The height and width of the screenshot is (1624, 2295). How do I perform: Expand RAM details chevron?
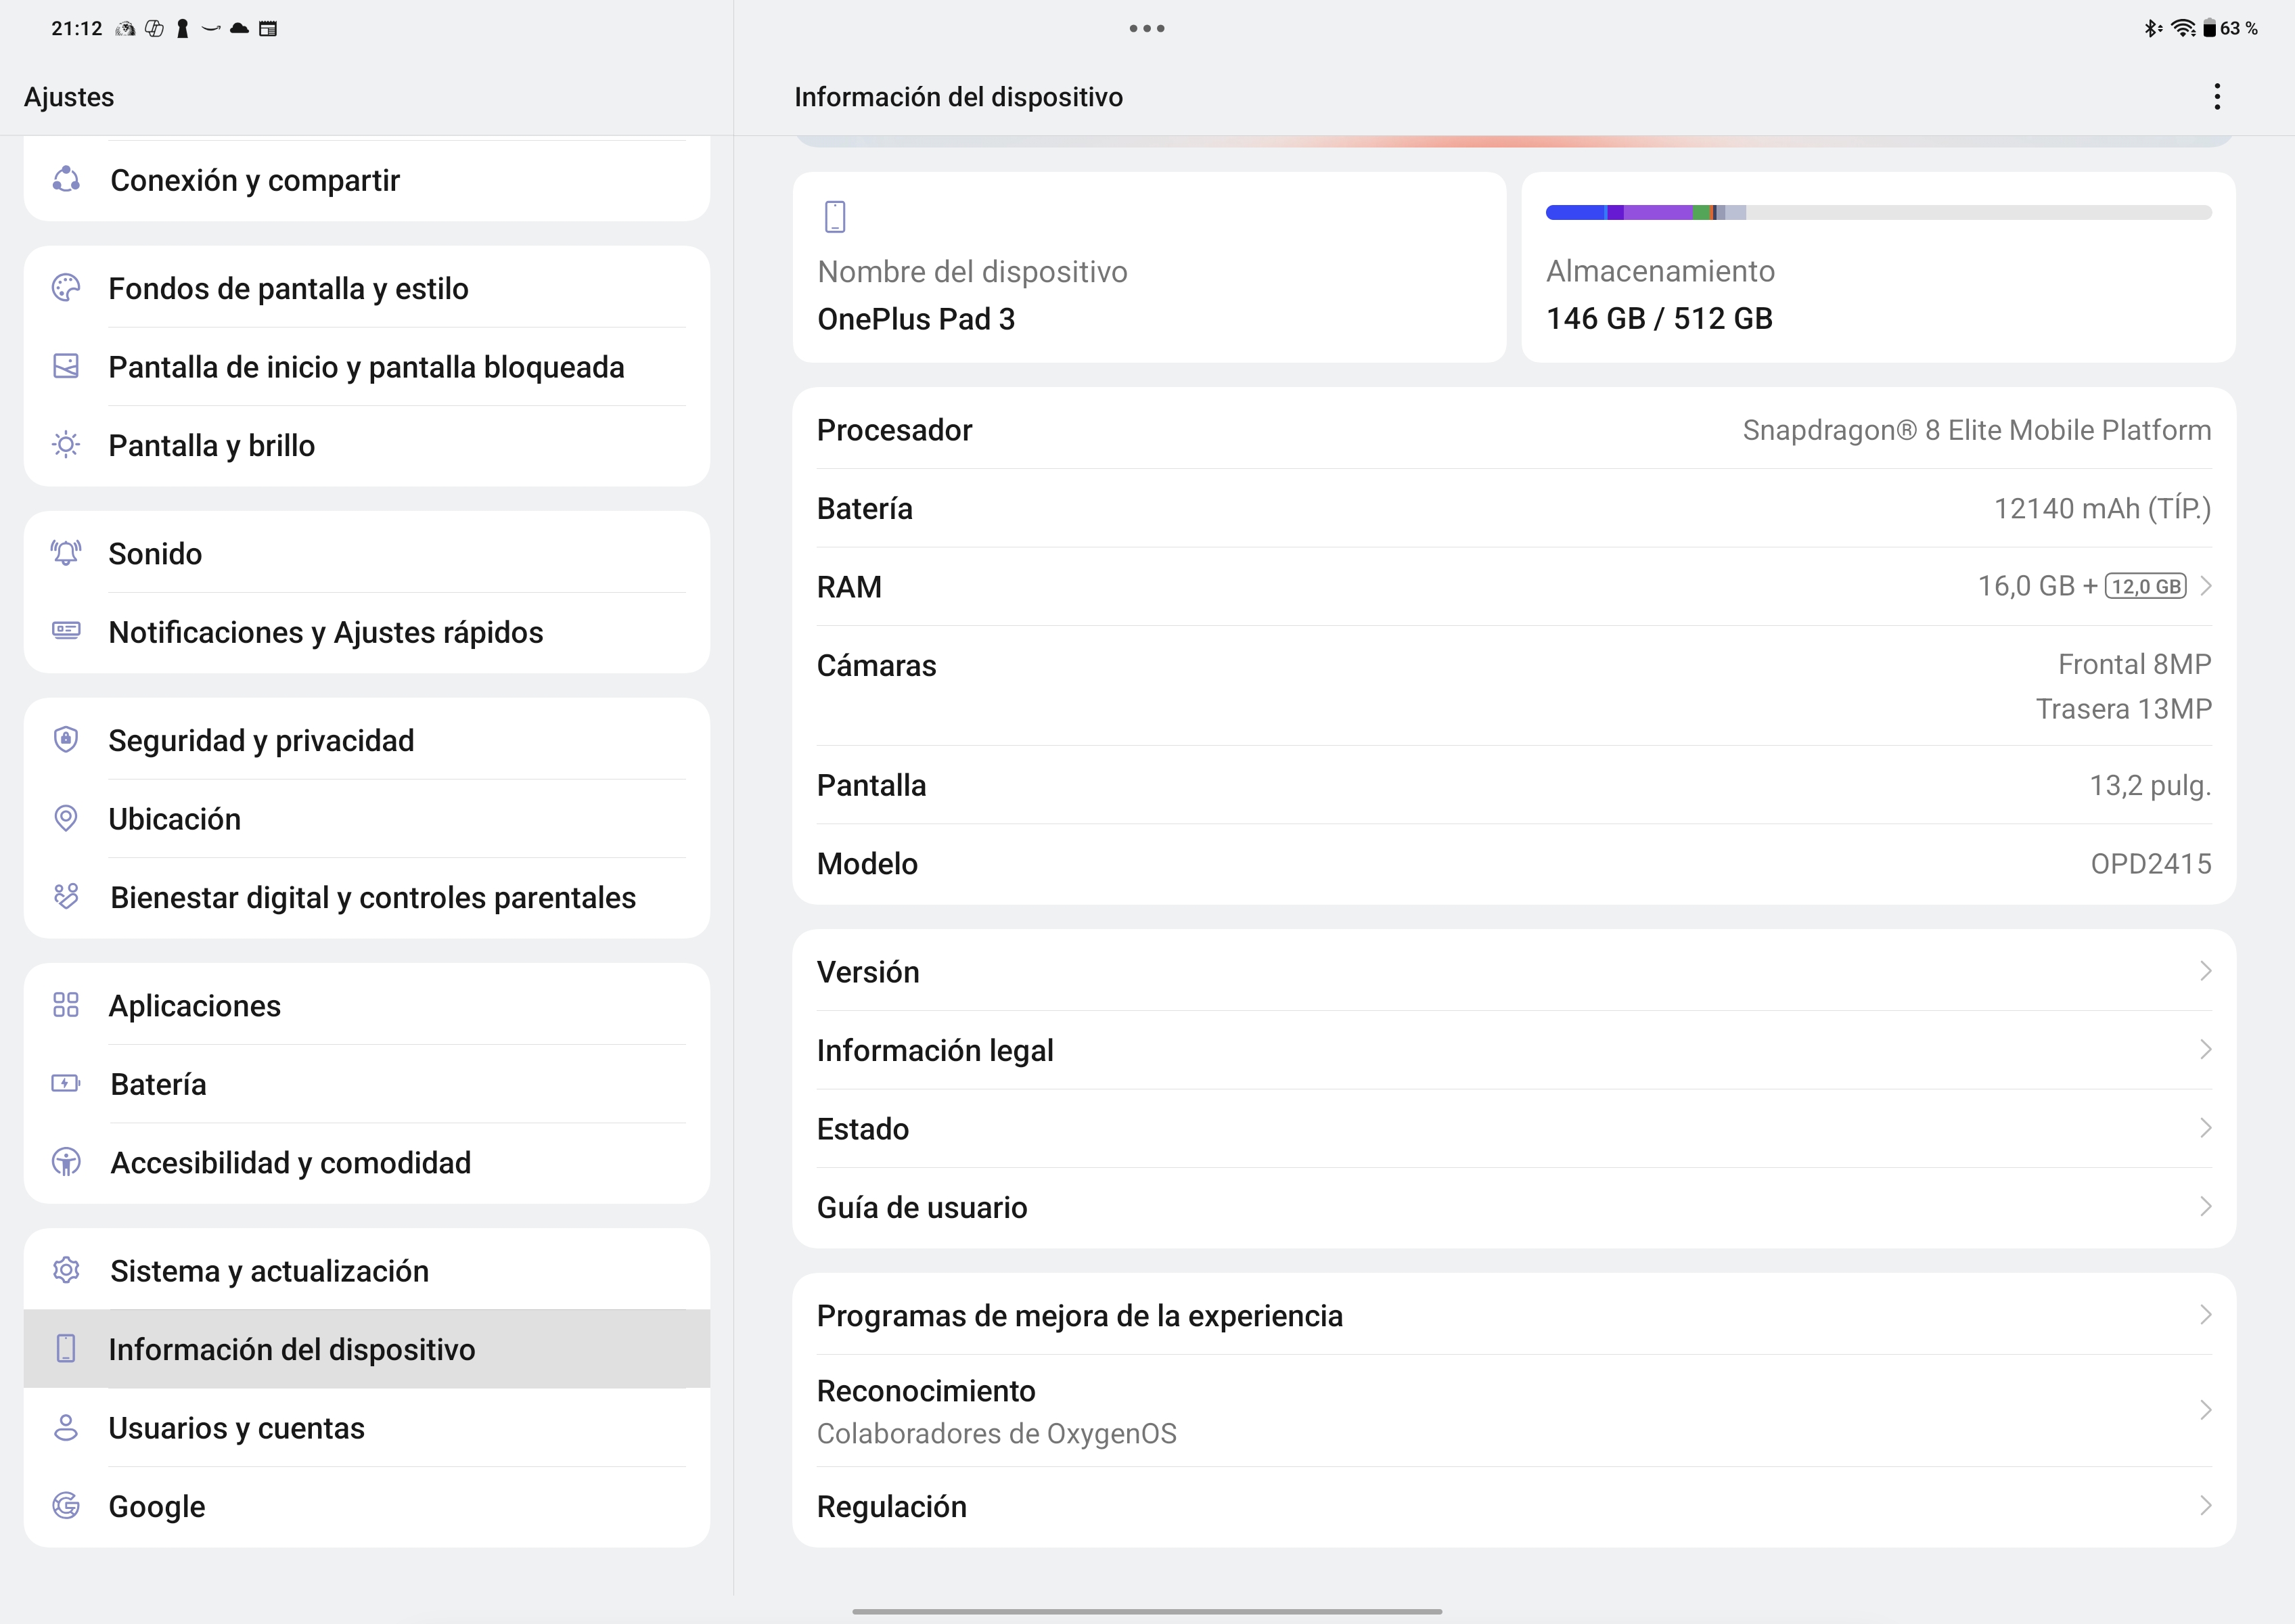coord(2205,586)
